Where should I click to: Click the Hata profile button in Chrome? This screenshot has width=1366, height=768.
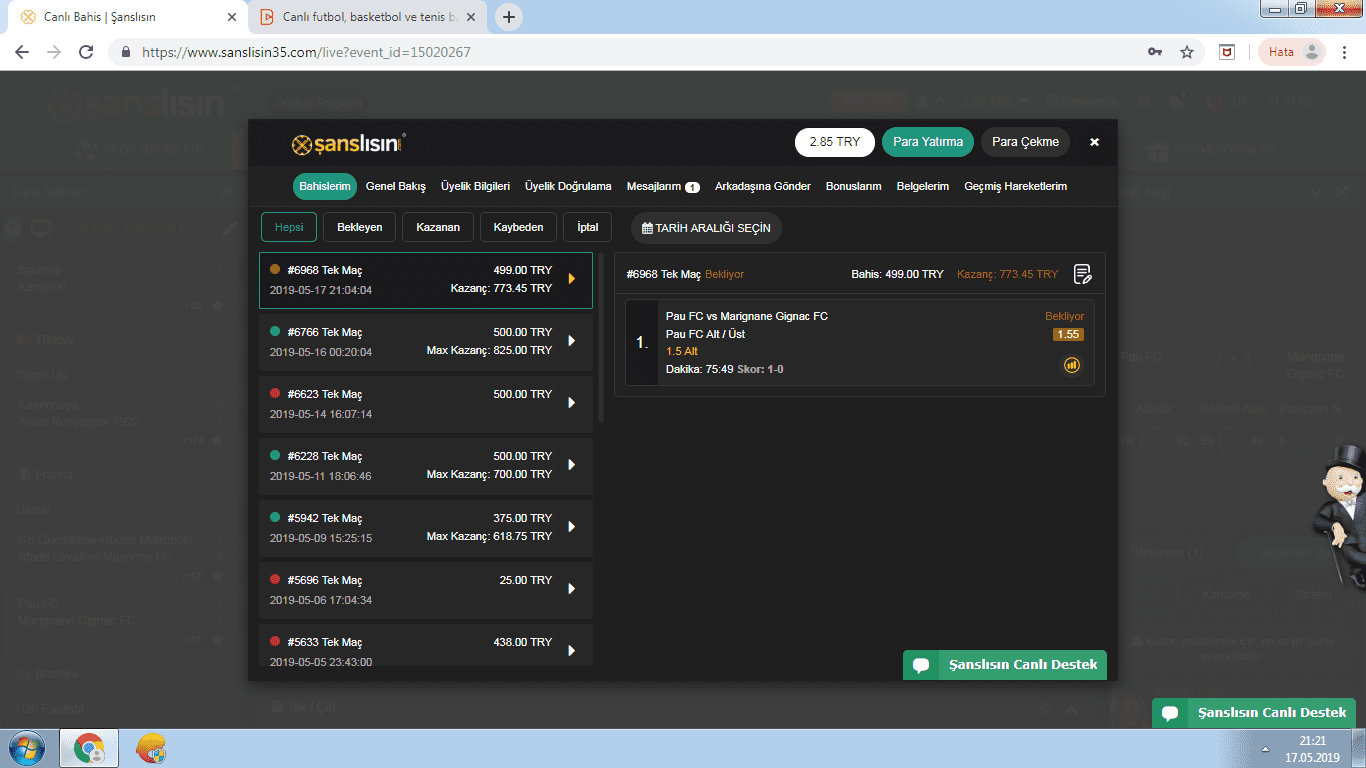point(1292,52)
